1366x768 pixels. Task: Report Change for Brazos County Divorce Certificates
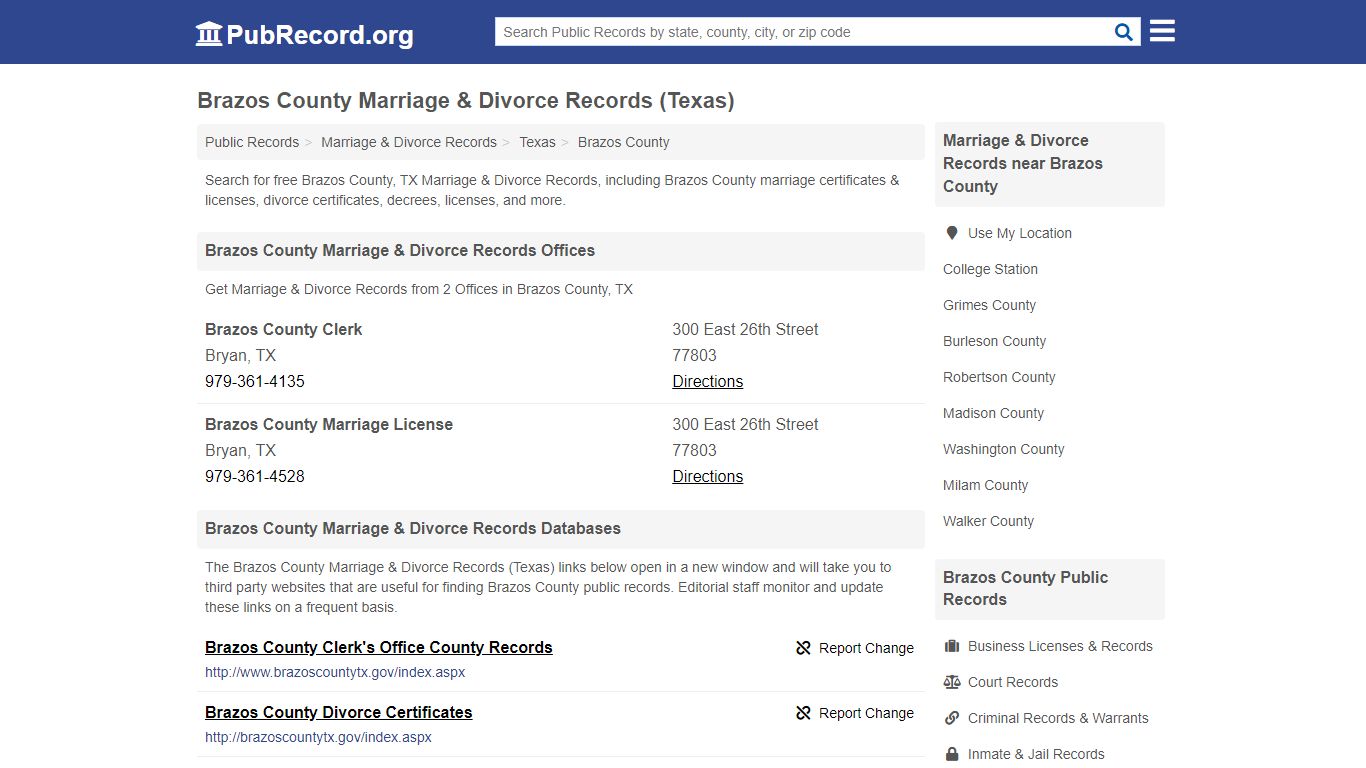coord(855,713)
